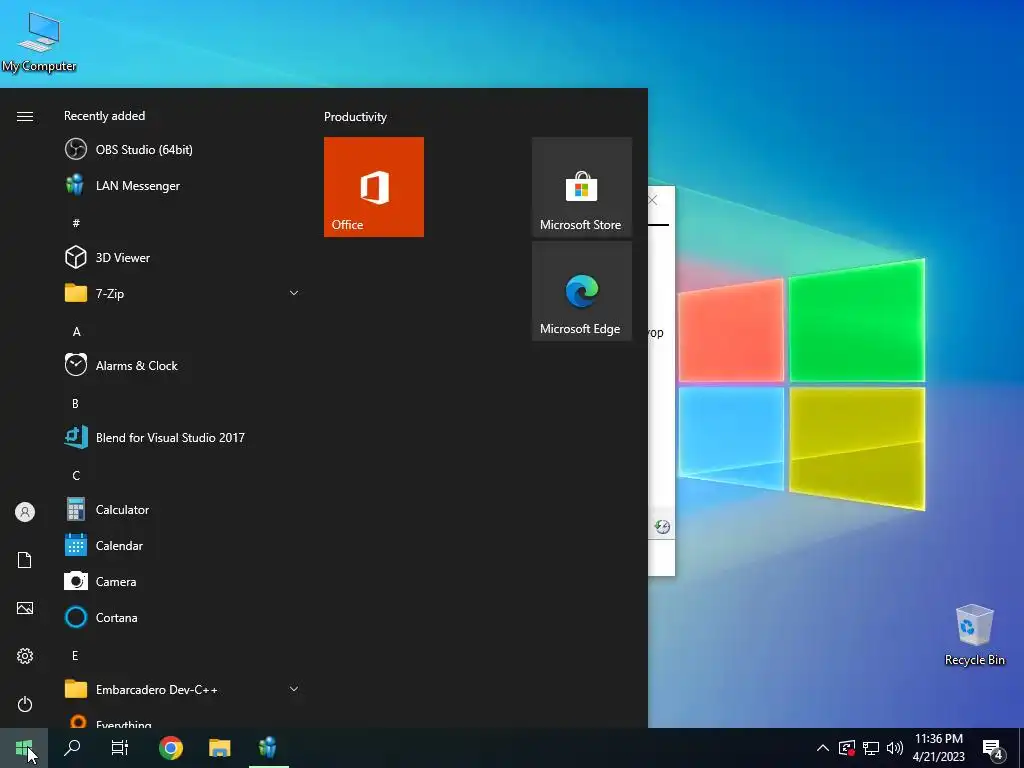This screenshot has height=768, width=1024.
Task: Open taskbar Search magnifier
Action: pyautogui.click(x=72, y=748)
